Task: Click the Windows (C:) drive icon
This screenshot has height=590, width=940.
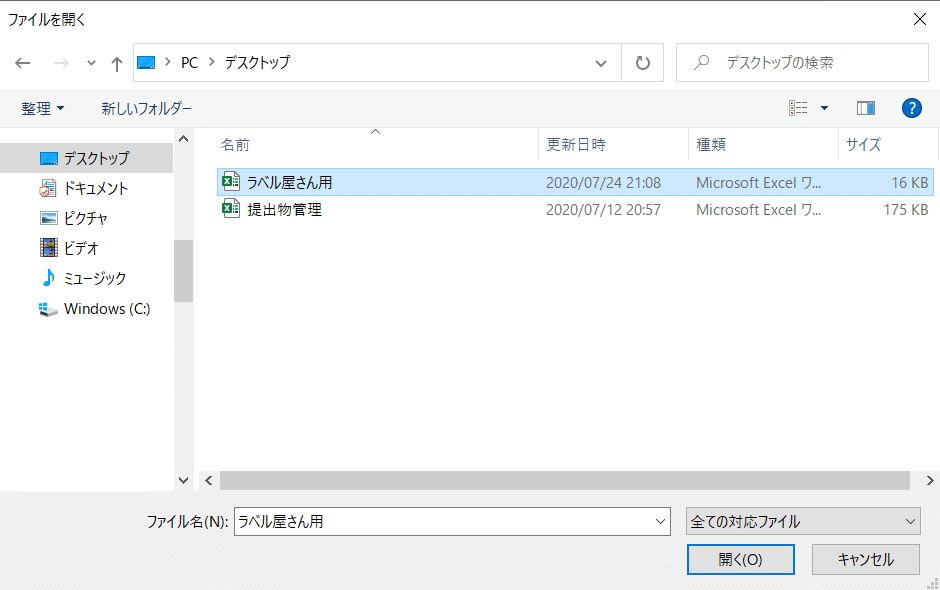Action: pyautogui.click(x=48, y=309)
